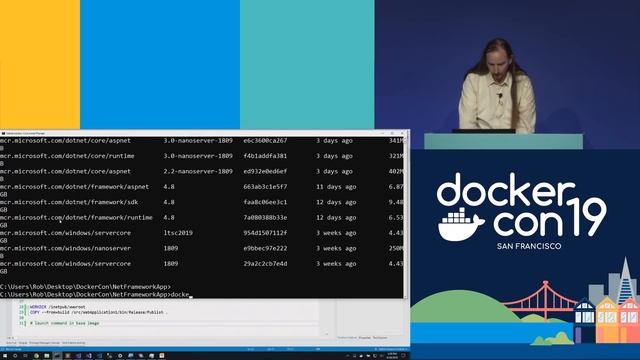640x360 pixels.
Task: Open the Package Manager Console tab
Action: tap(44, 343)
